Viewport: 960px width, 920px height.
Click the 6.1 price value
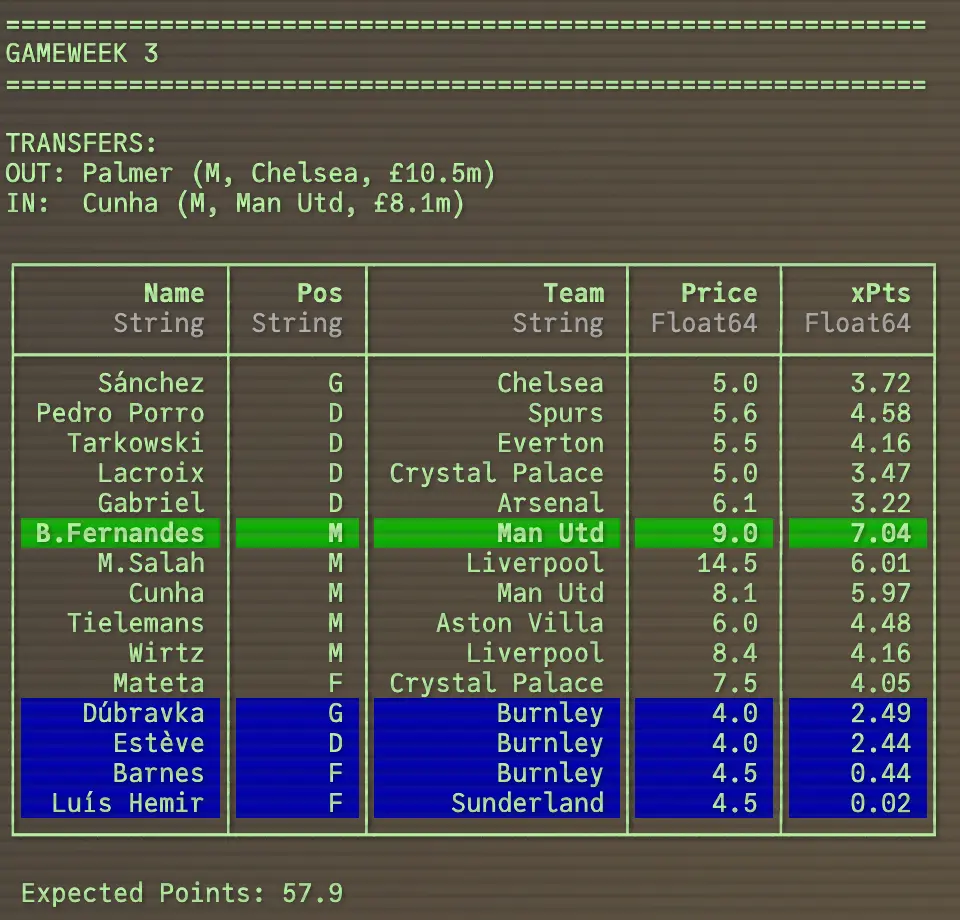735,503
